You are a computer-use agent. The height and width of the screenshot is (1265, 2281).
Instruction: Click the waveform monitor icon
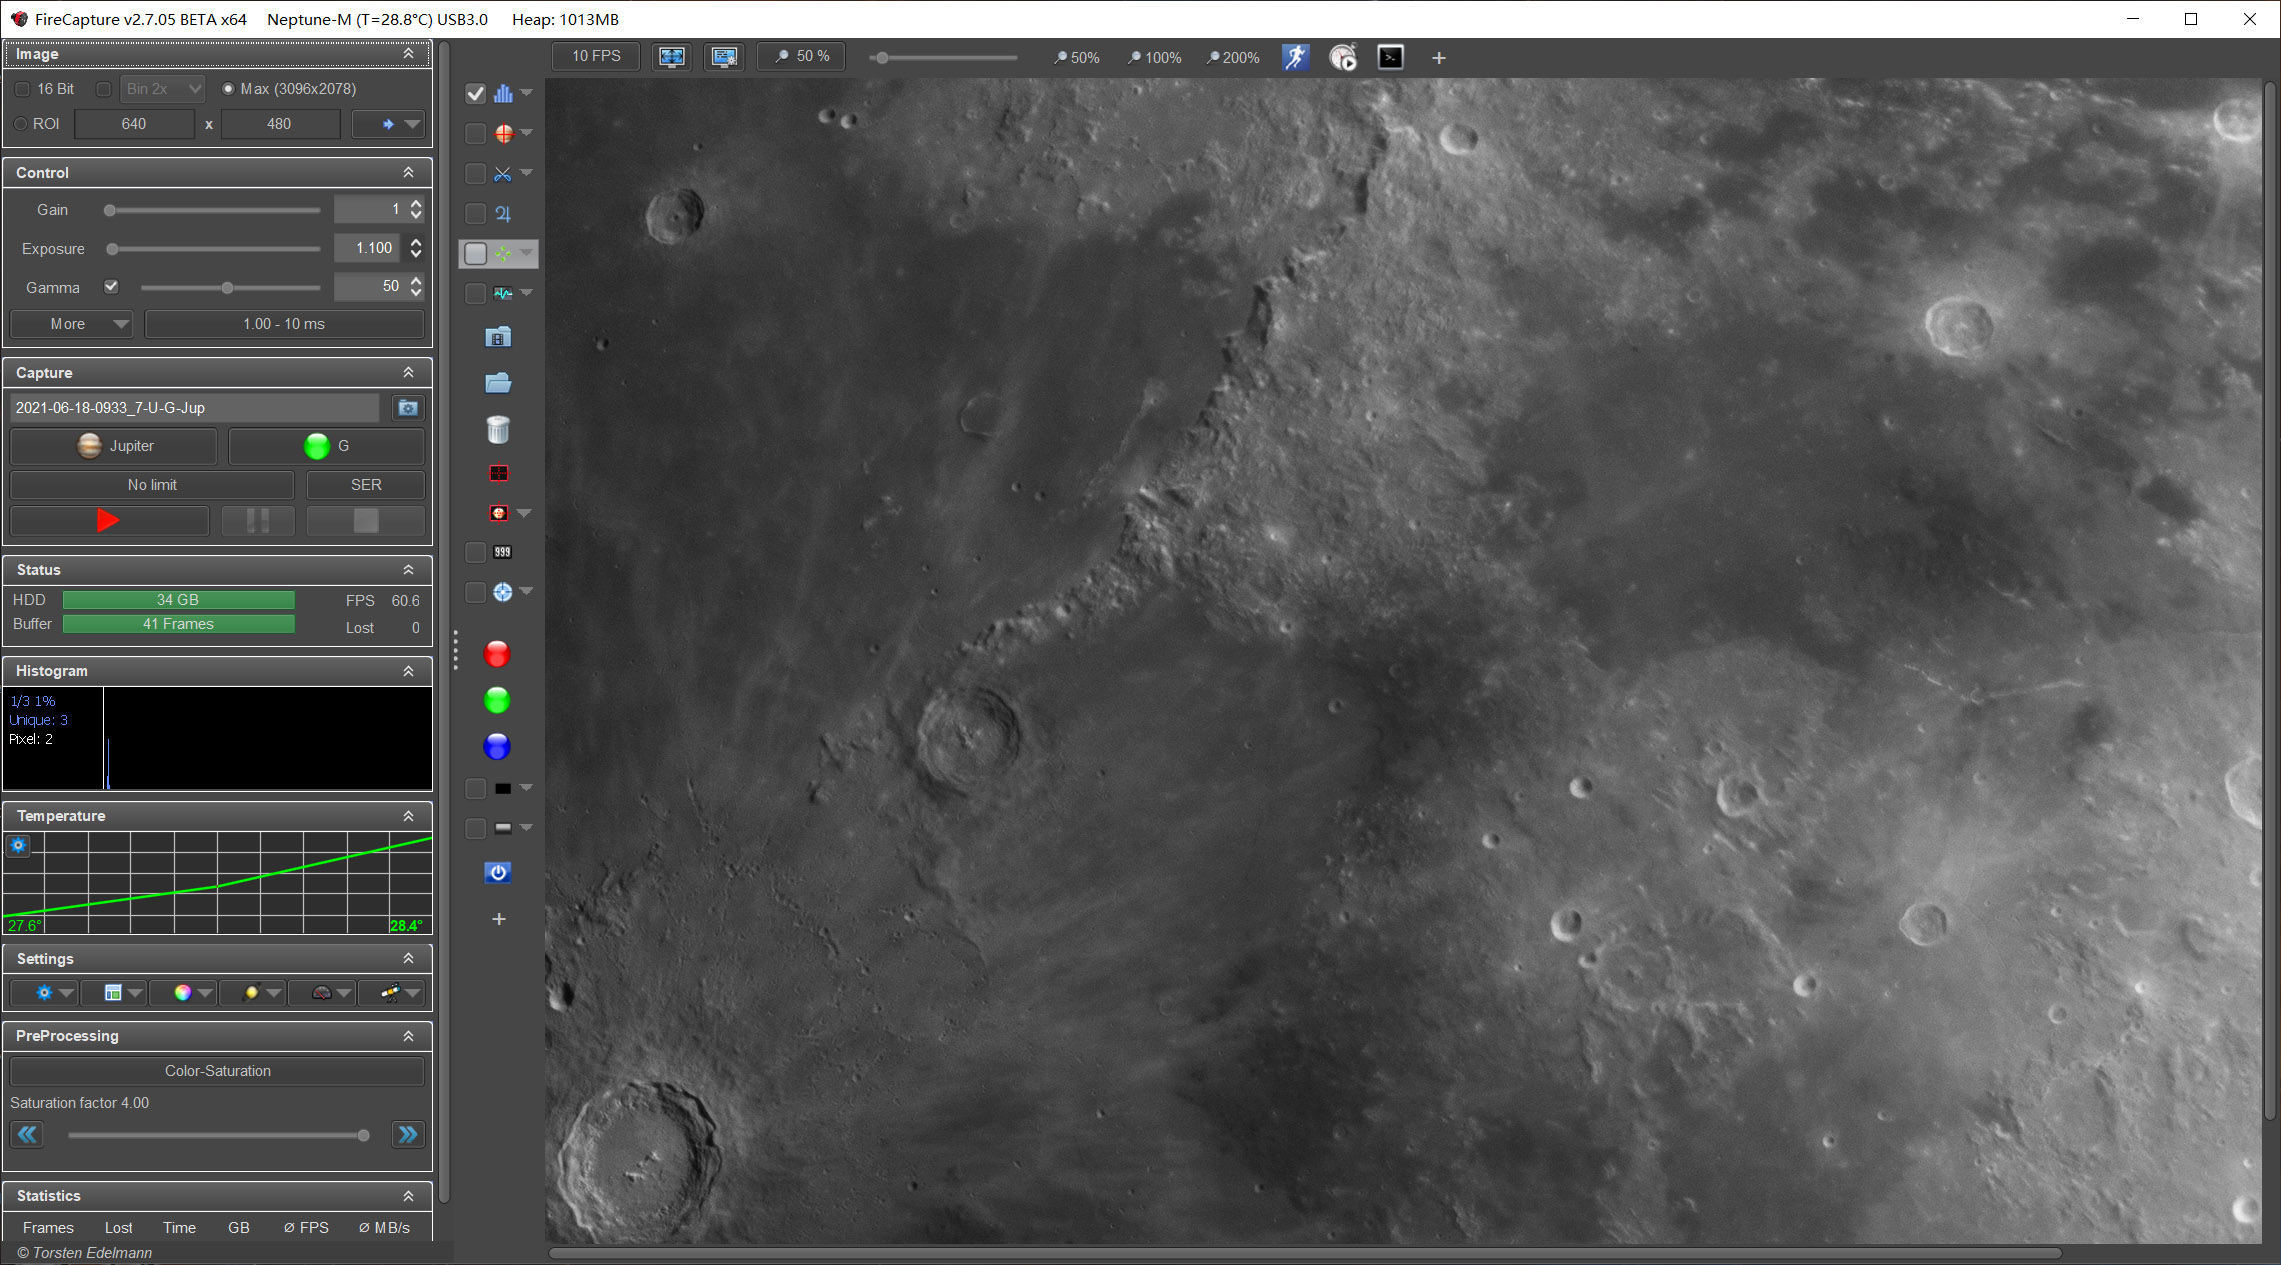tap(503, 294)
